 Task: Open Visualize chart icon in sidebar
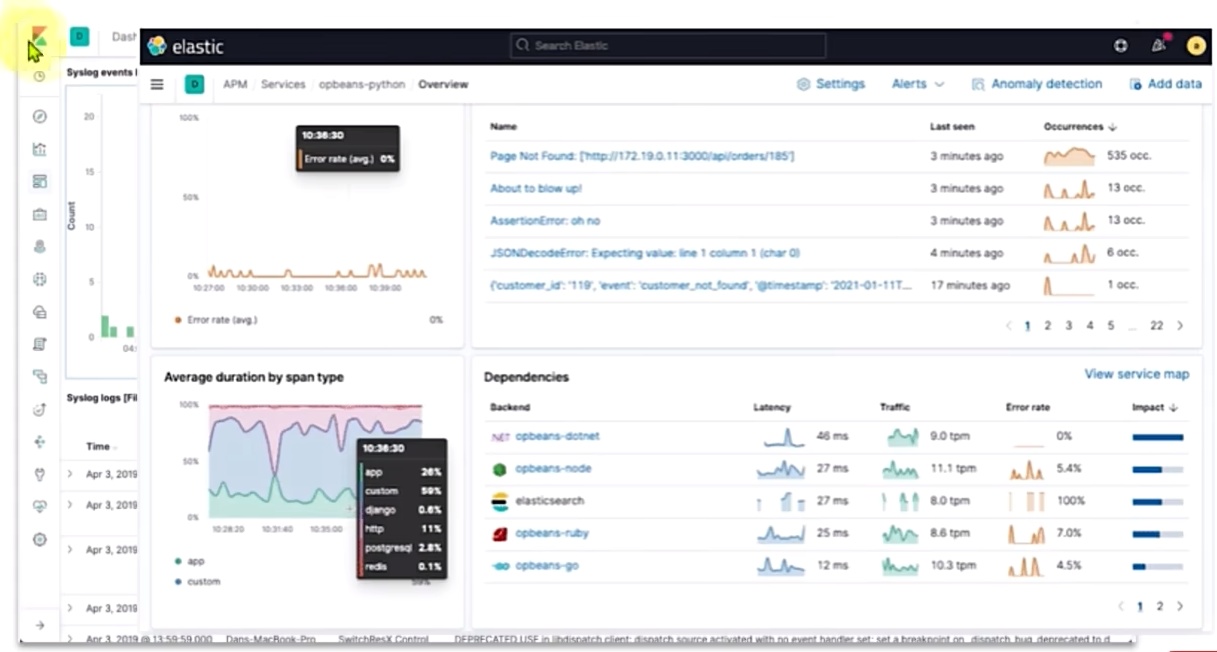(40, 150)
